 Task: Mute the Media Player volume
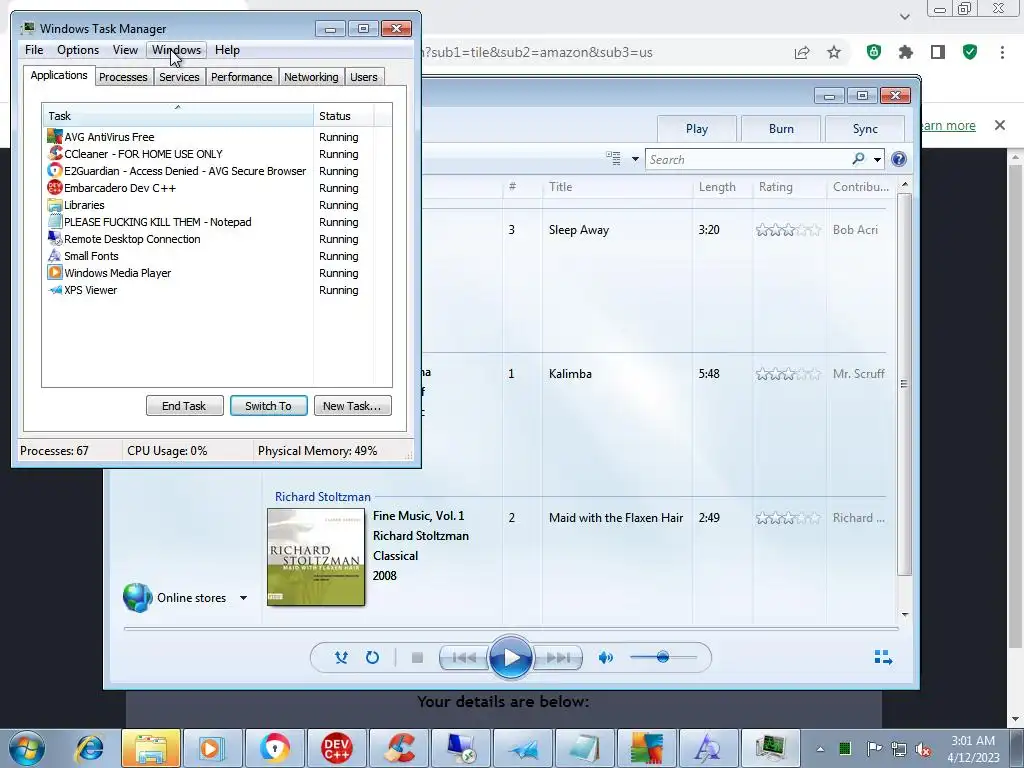(606, 658)
